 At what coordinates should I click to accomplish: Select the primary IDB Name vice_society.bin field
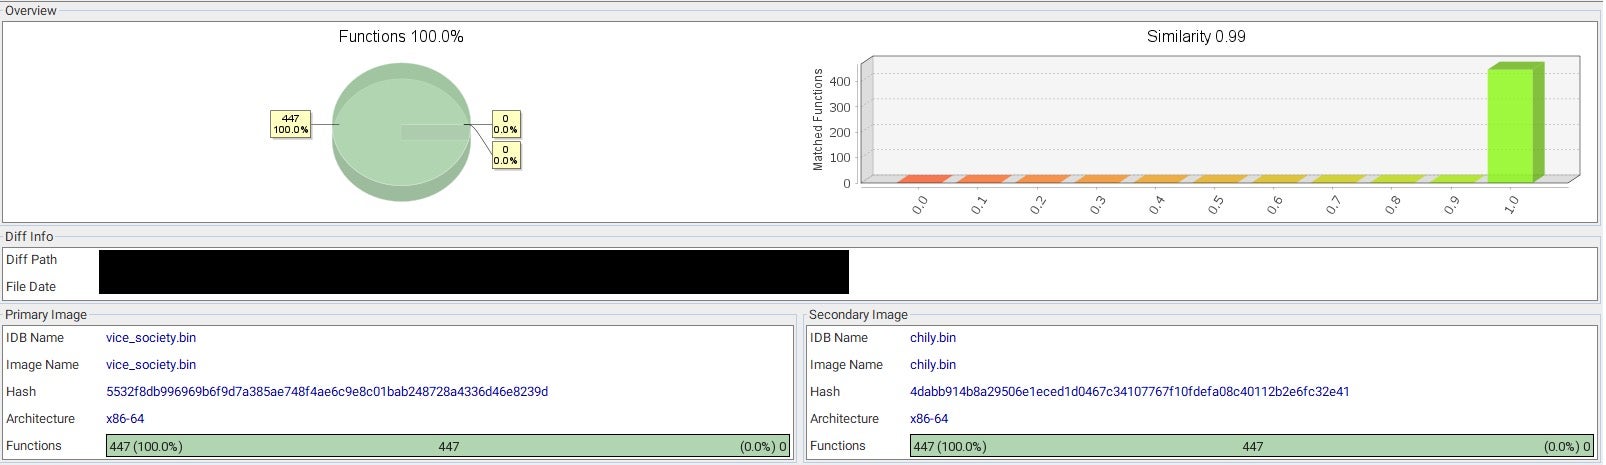point(151,338)
